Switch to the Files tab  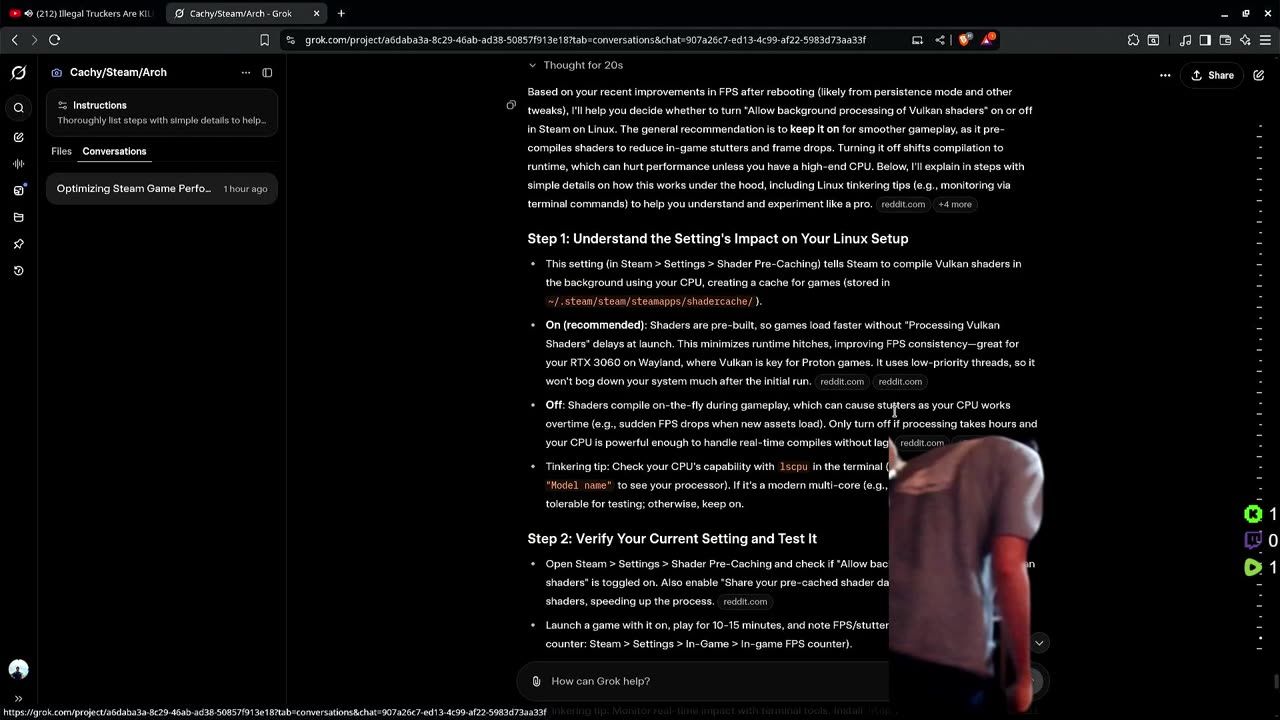(x=62, y=151)
